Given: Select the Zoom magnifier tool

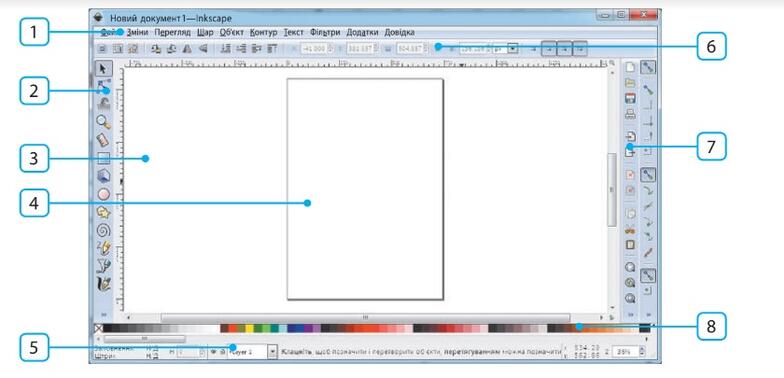Looking at the screenshot, I should (104, 122).
